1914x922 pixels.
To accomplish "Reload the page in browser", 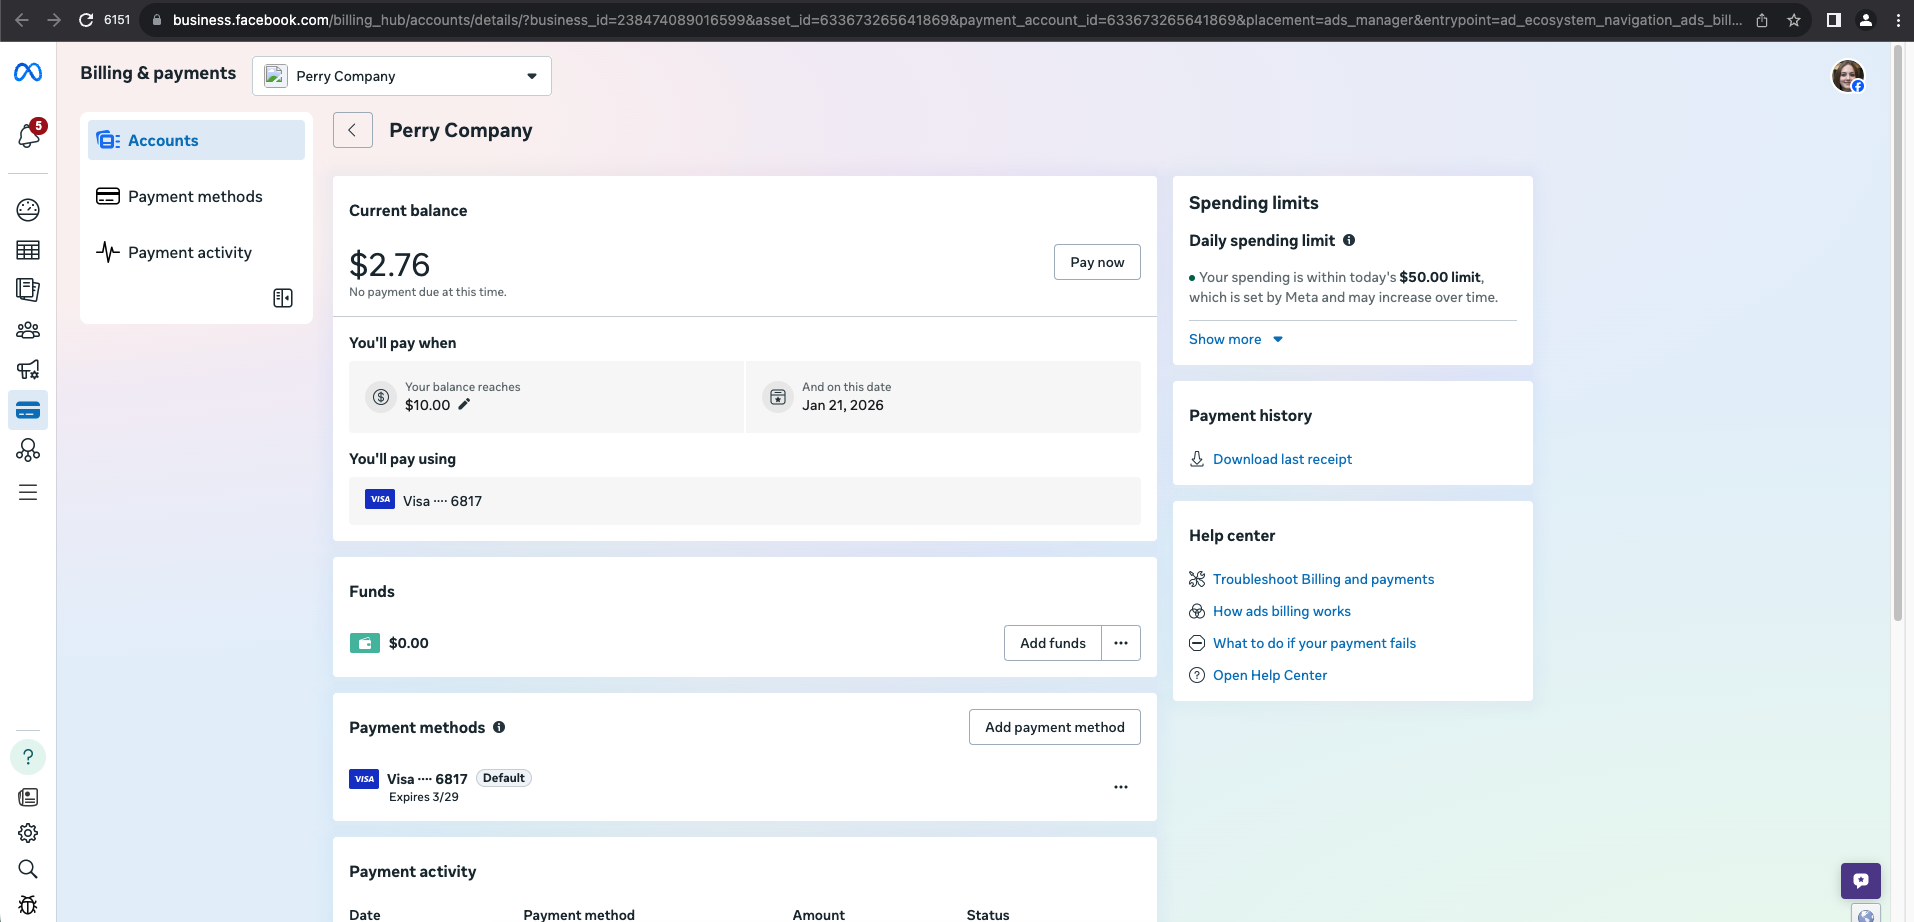I will [86, 20].
